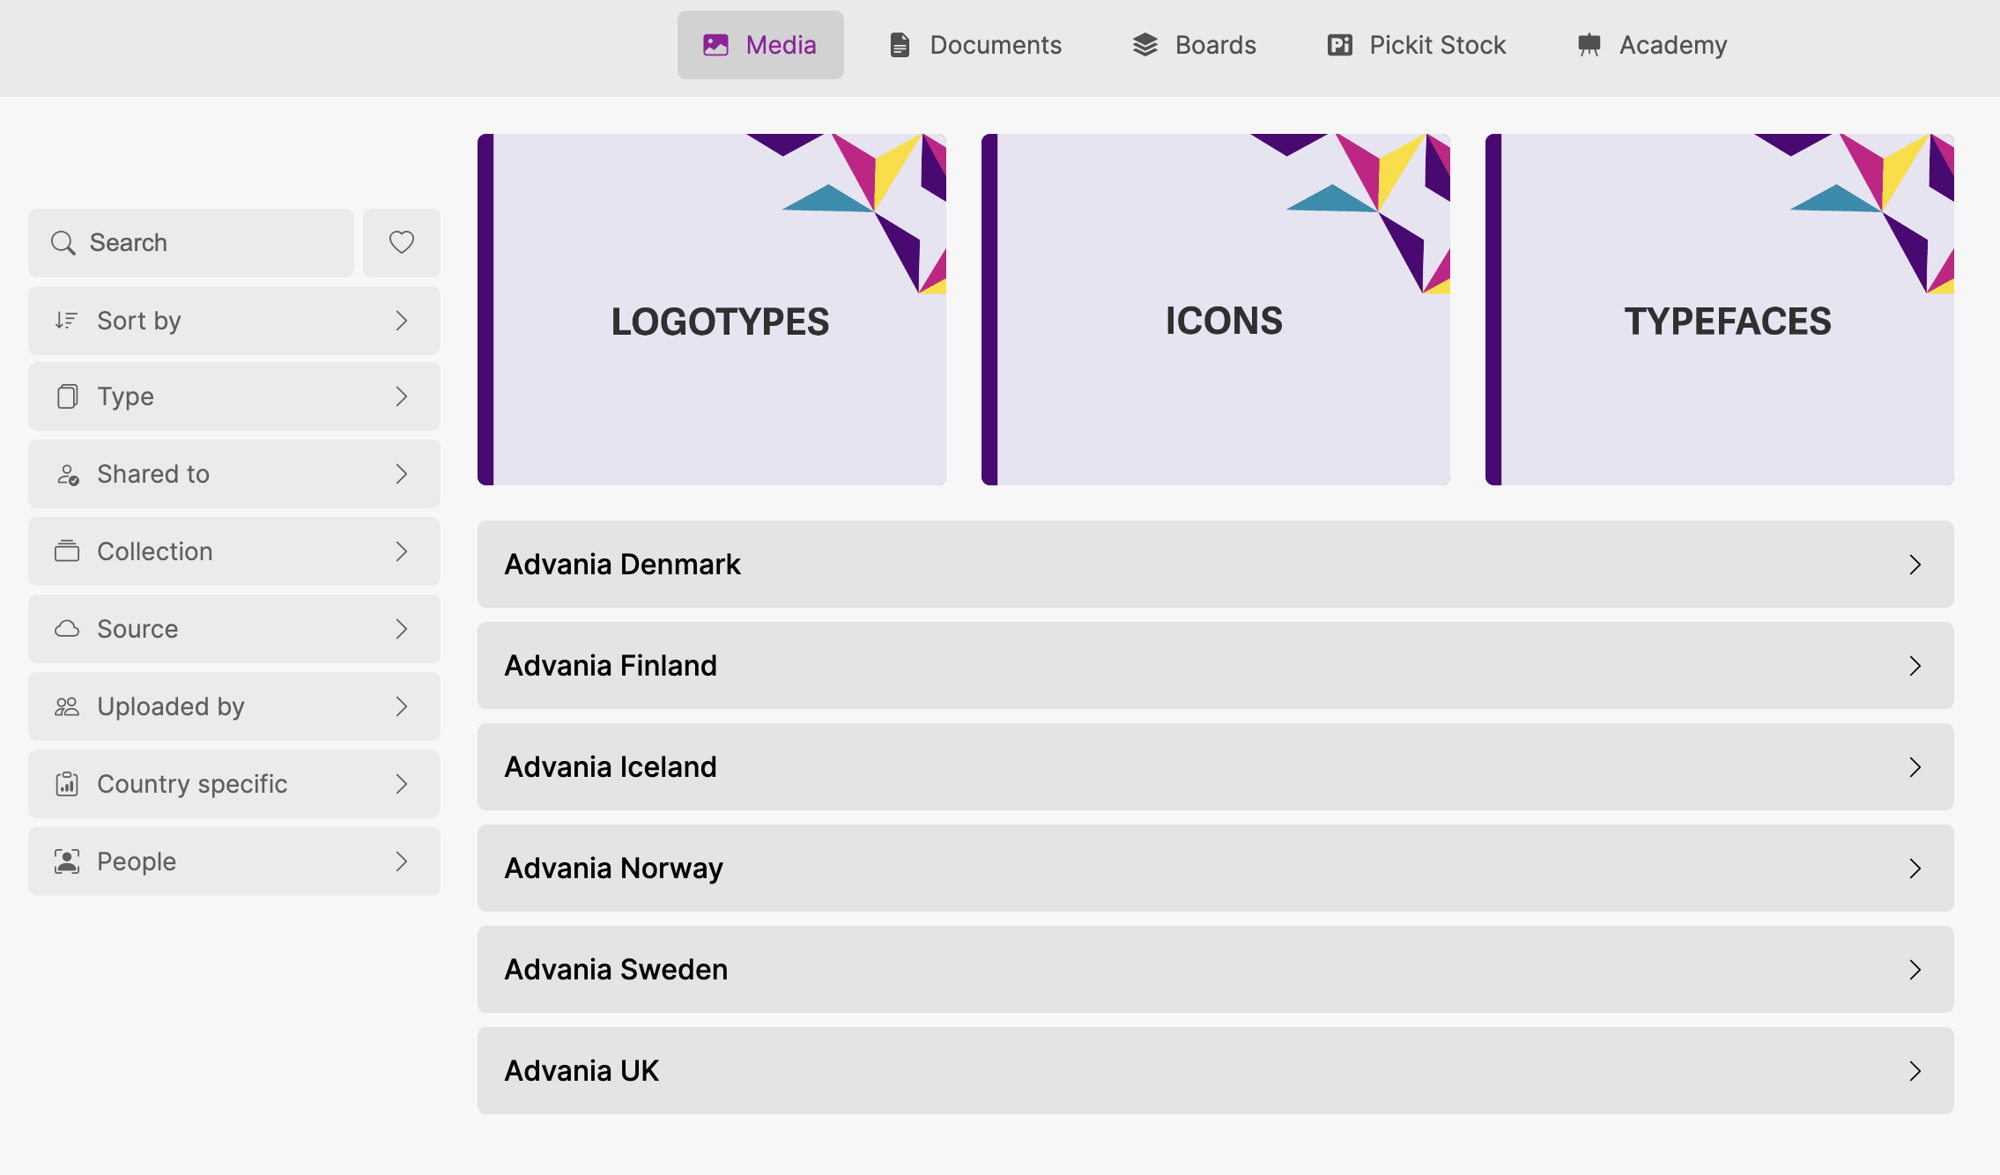The height and width of the screenshot is (1175, 2000).
Task: Open the People filter
Action: point(234,861)
